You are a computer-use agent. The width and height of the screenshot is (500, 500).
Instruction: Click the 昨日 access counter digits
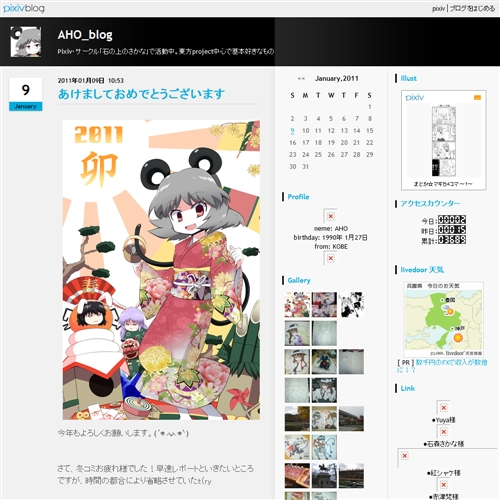point(452,230)
